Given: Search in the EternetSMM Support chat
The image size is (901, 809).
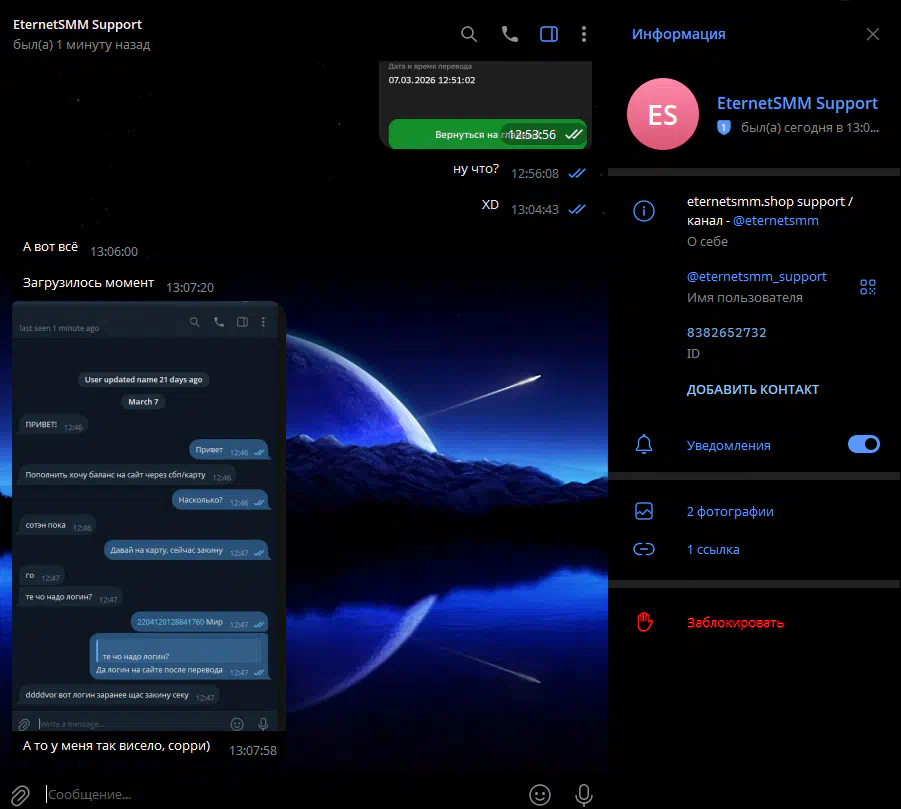Looking at the screenshot, I should pyautogui.click(x=469, y=34).
